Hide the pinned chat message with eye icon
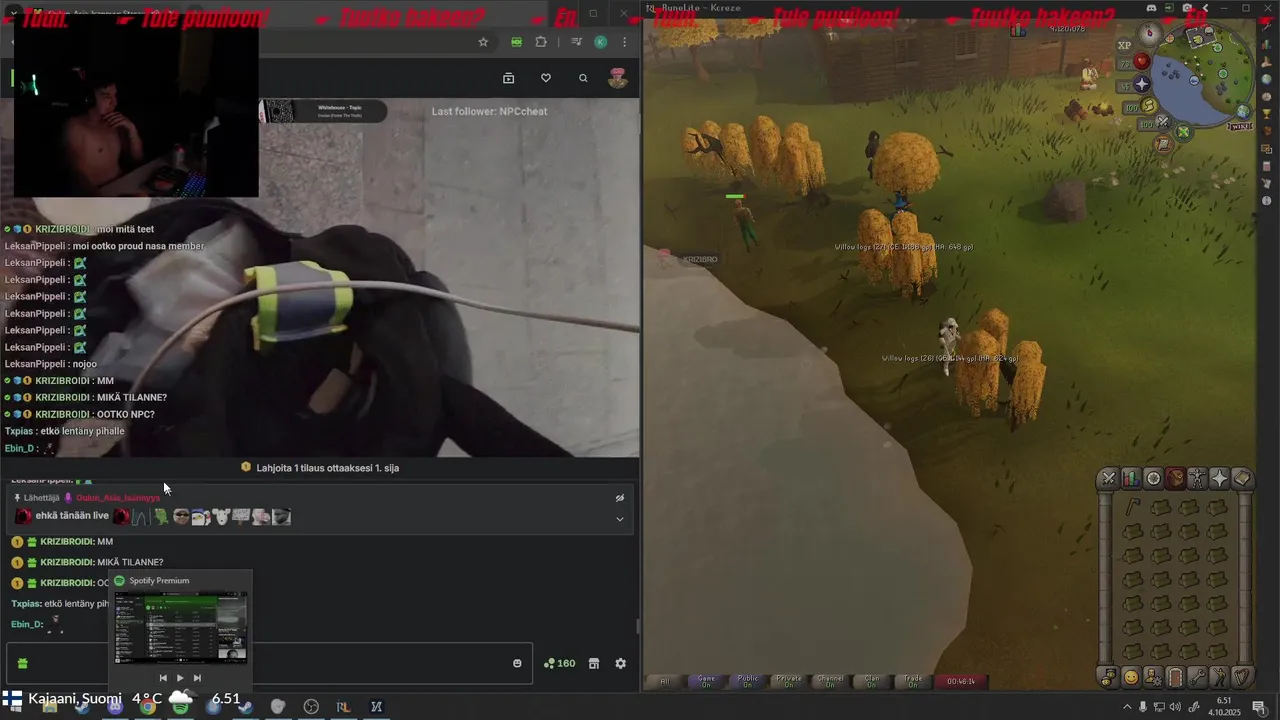 pos(619,497)
